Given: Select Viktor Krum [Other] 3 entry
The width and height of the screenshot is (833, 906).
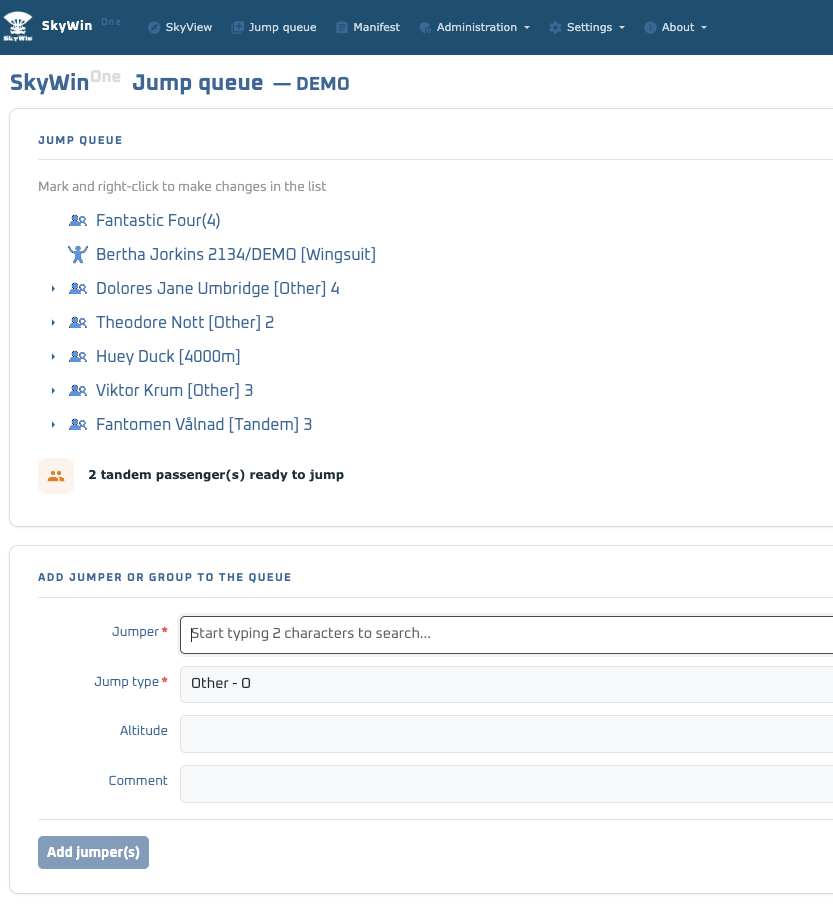Looking at the screenshot, I should click(174, 391).
